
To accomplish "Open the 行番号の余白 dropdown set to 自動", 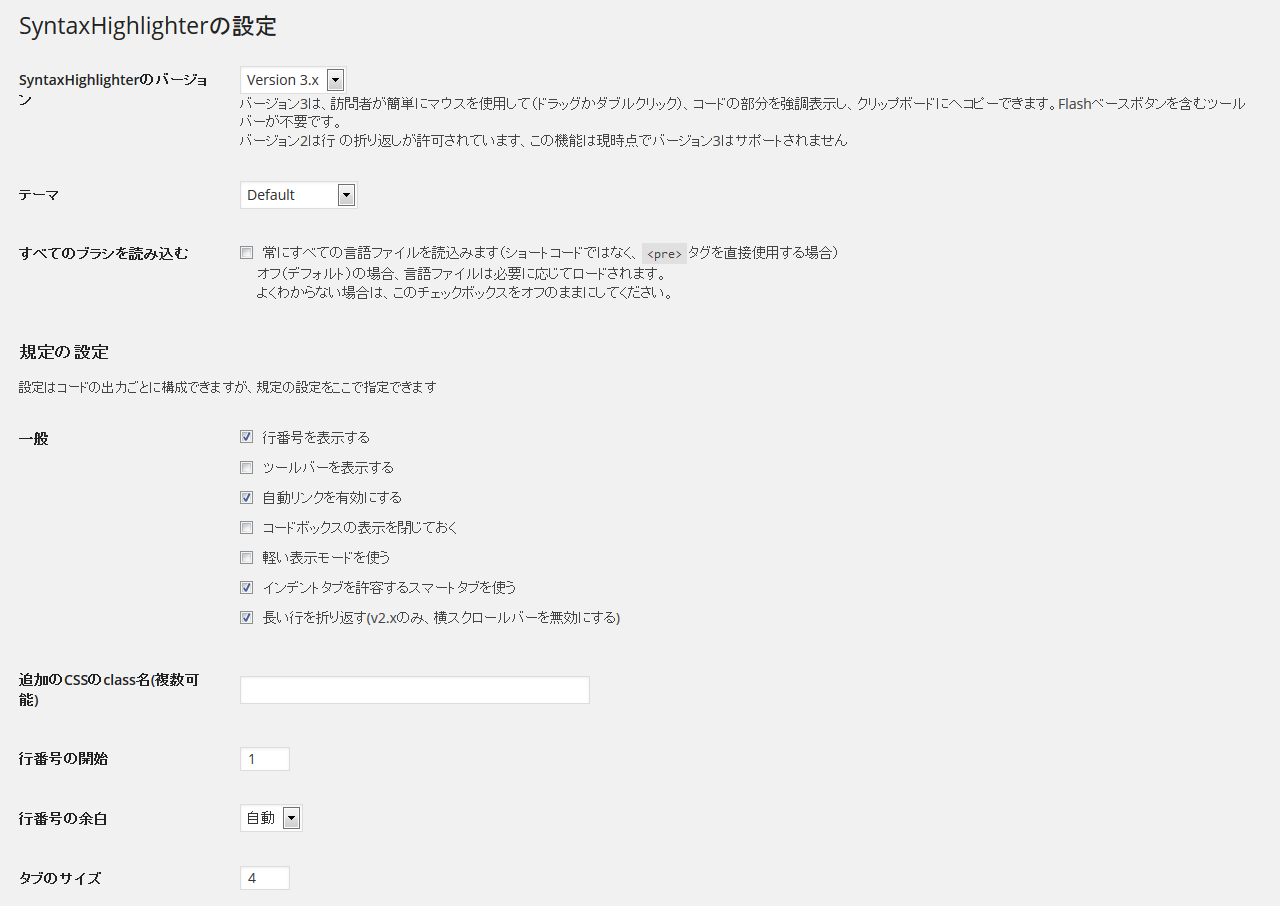I will [271, 818].
